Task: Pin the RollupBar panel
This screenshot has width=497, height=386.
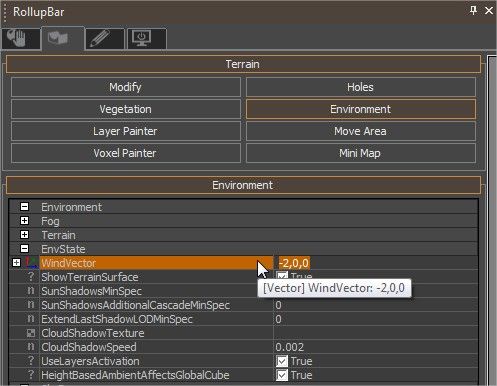Action: (x=473, y=11)
